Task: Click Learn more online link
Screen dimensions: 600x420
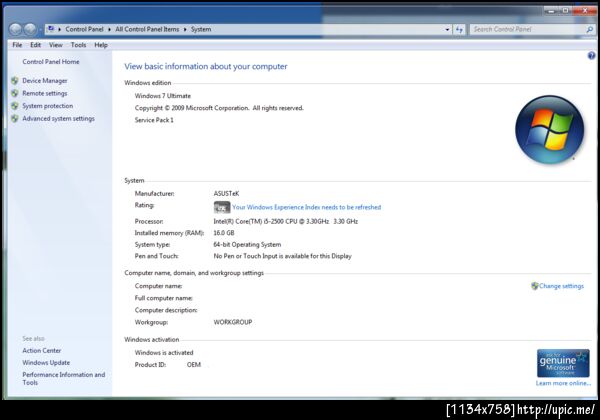Action: click(563, 383)
